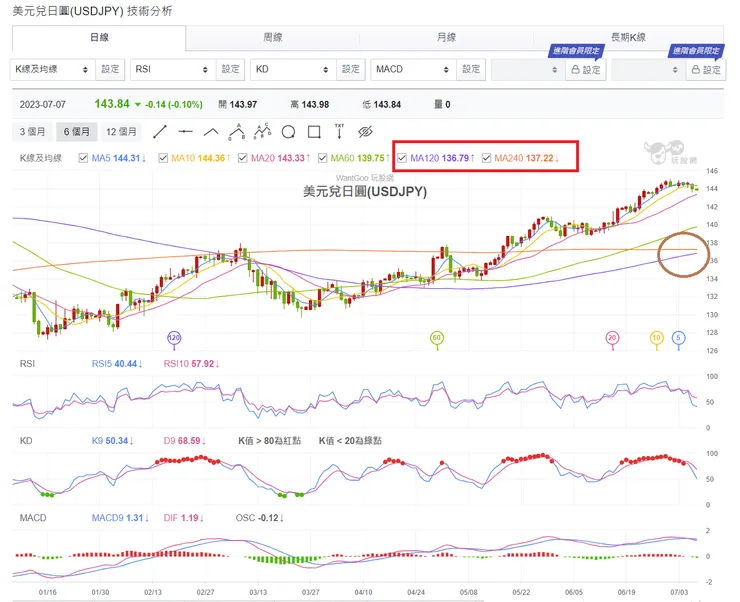
Task: Click the first locked 設定 button
Action: [586, 70]
